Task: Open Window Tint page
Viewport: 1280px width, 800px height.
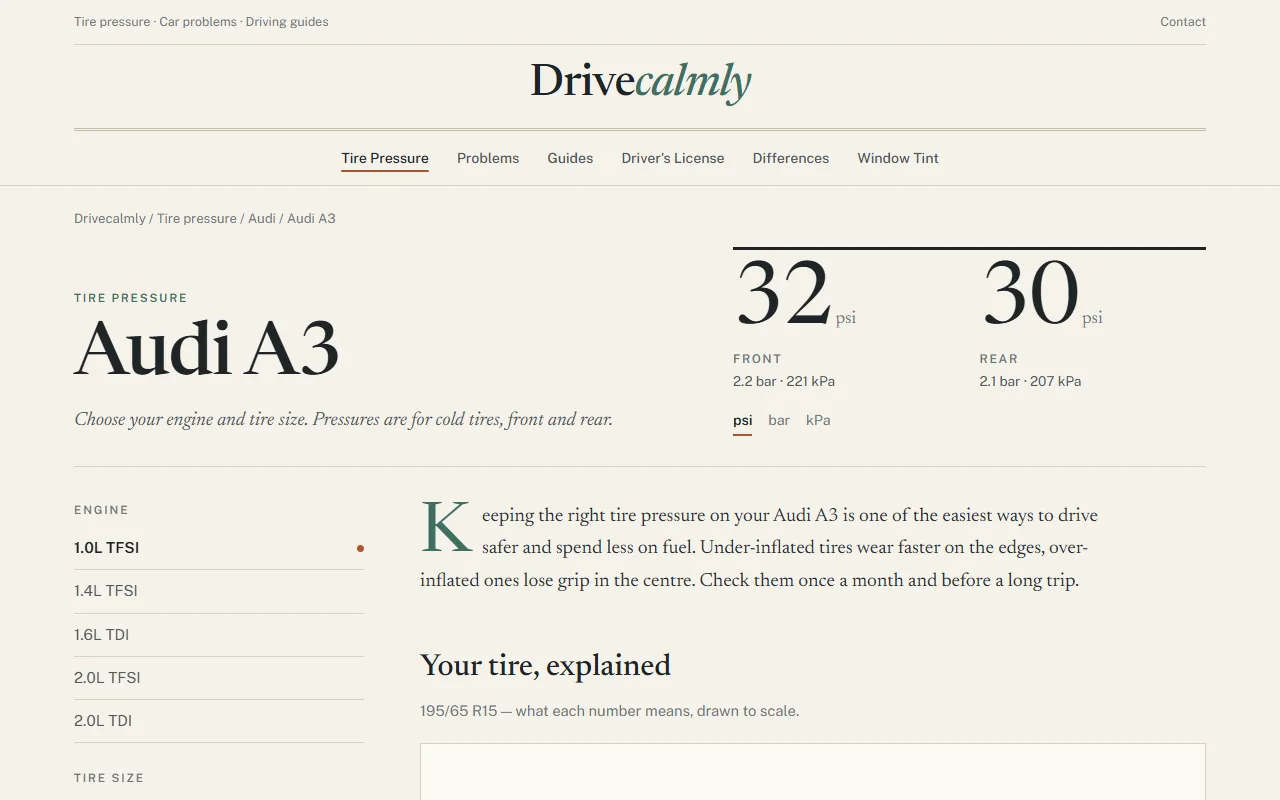Action: [x=898, y=158]
